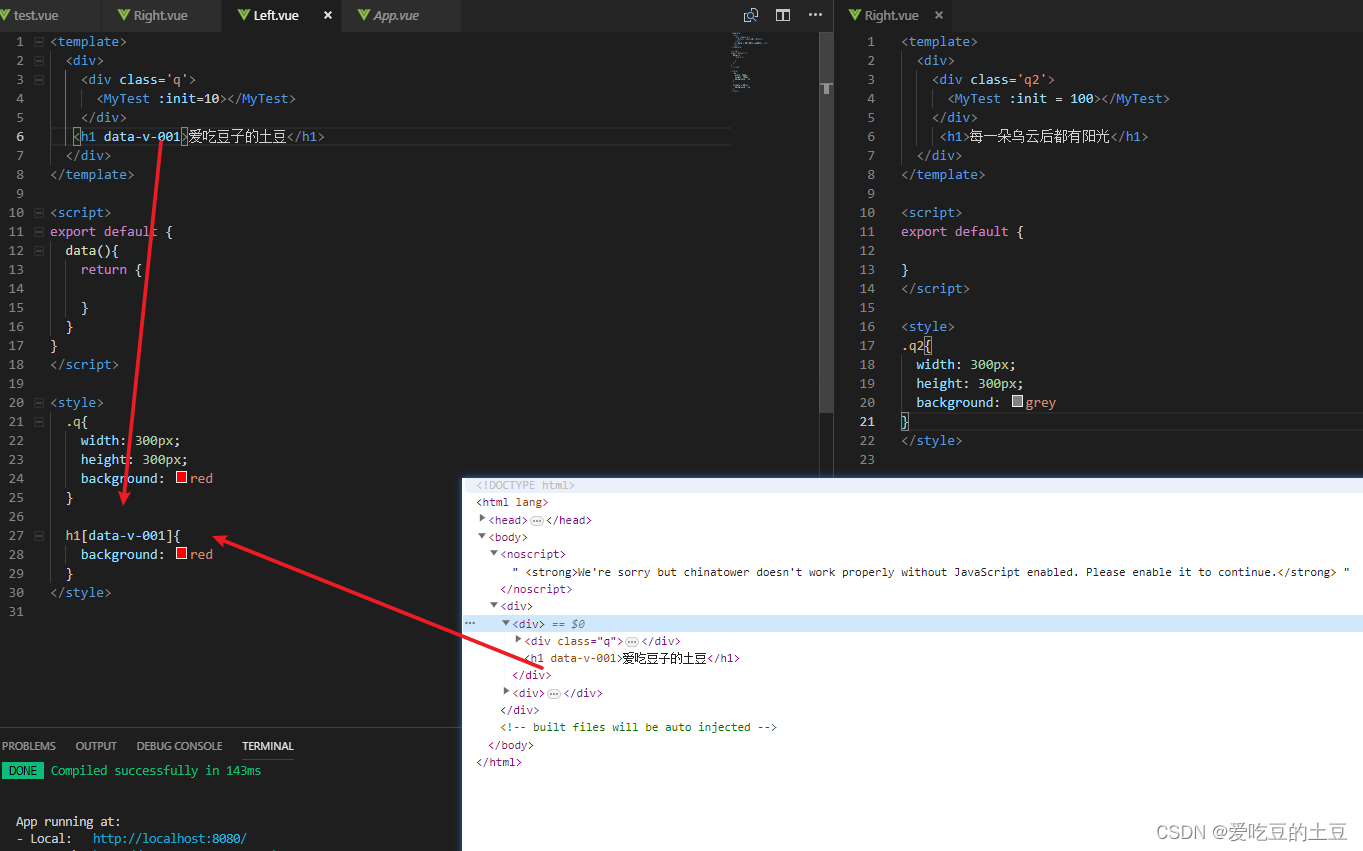Select h1 data-v-001 line in DevTools
The image size is (1363, 851).
pyautogui.click(x=632, y=658)
